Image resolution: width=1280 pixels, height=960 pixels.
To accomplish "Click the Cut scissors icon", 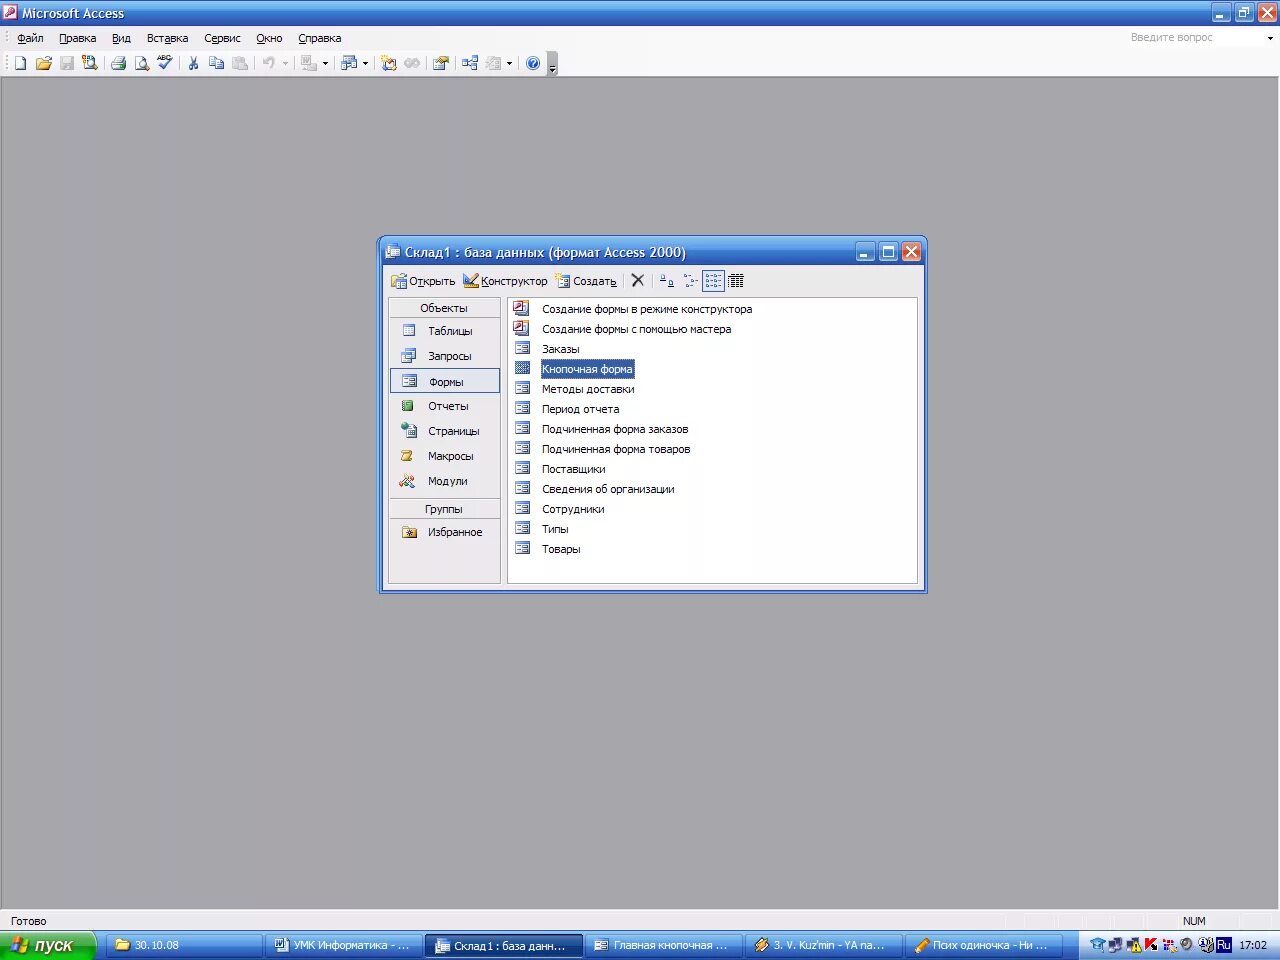I will [193, 63].
